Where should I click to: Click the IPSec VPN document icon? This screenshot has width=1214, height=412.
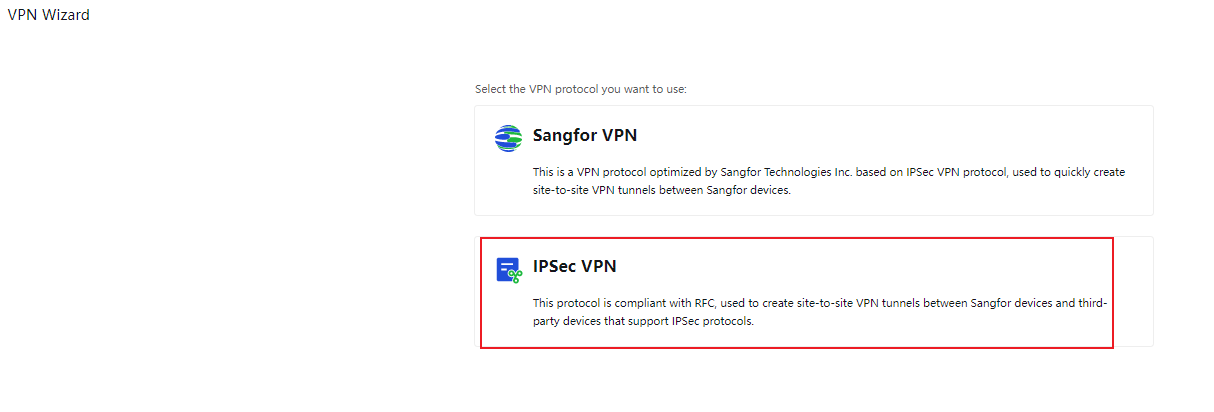click(x=507, y=269)
